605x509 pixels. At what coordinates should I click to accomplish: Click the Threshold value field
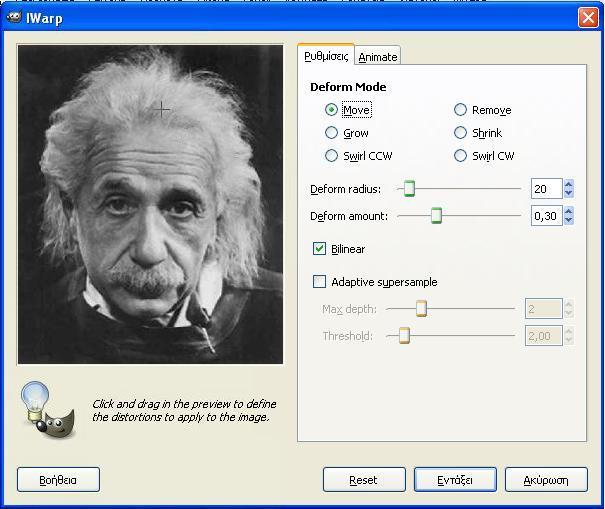(543, 336)
